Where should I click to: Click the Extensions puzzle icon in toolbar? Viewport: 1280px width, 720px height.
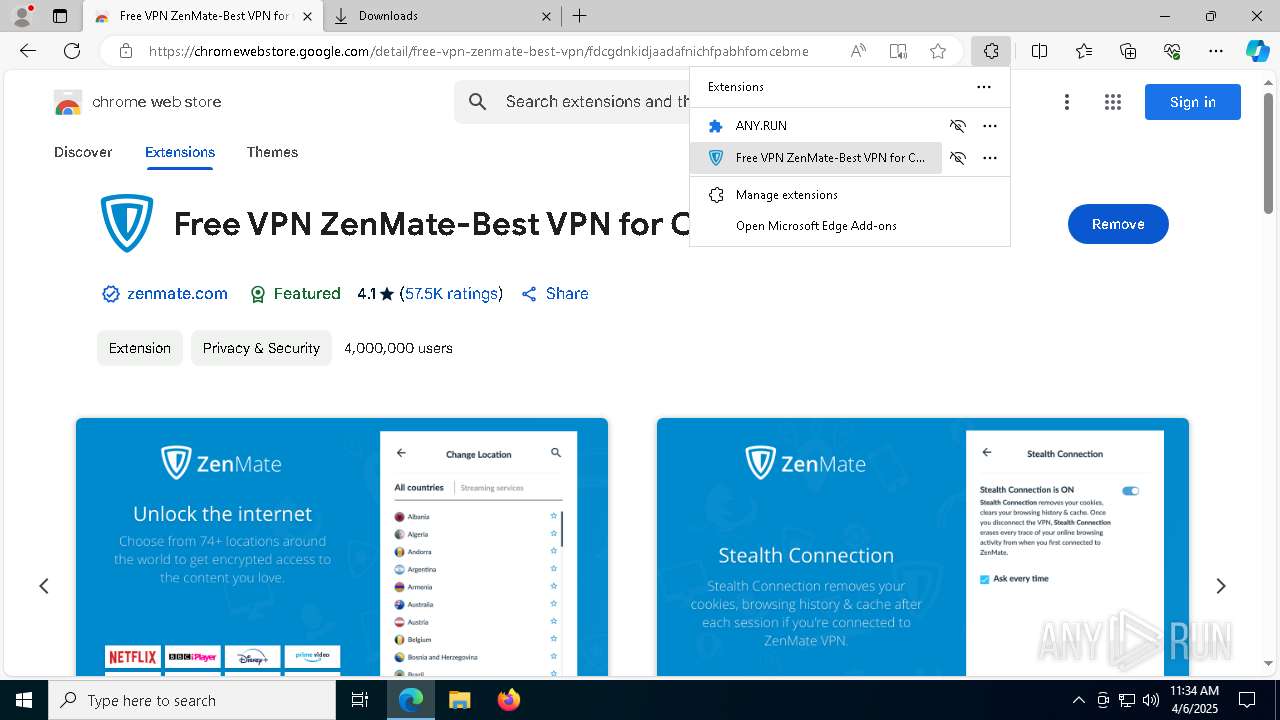point(991,51)
